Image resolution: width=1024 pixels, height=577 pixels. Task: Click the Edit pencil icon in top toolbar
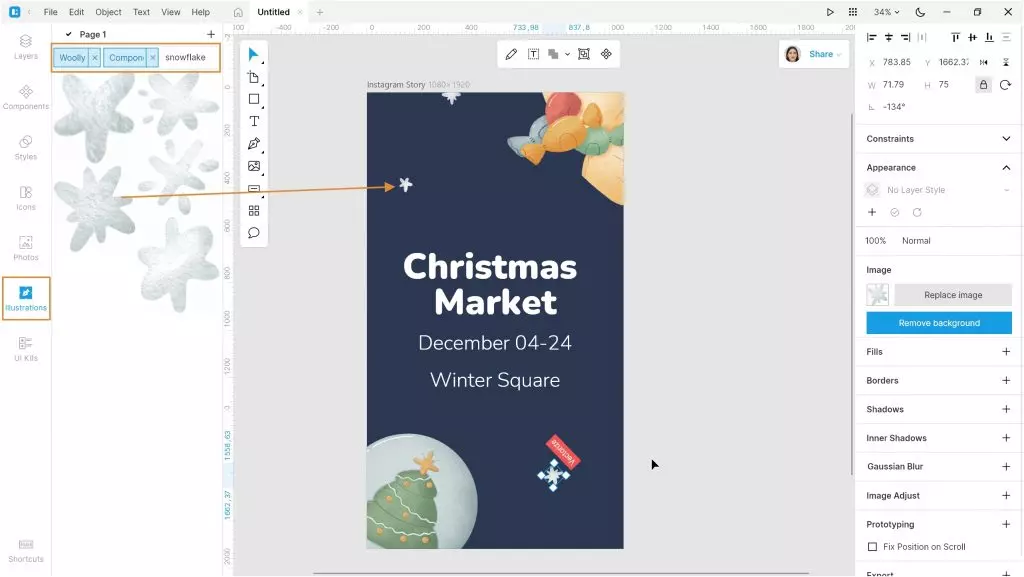[511, 54]
